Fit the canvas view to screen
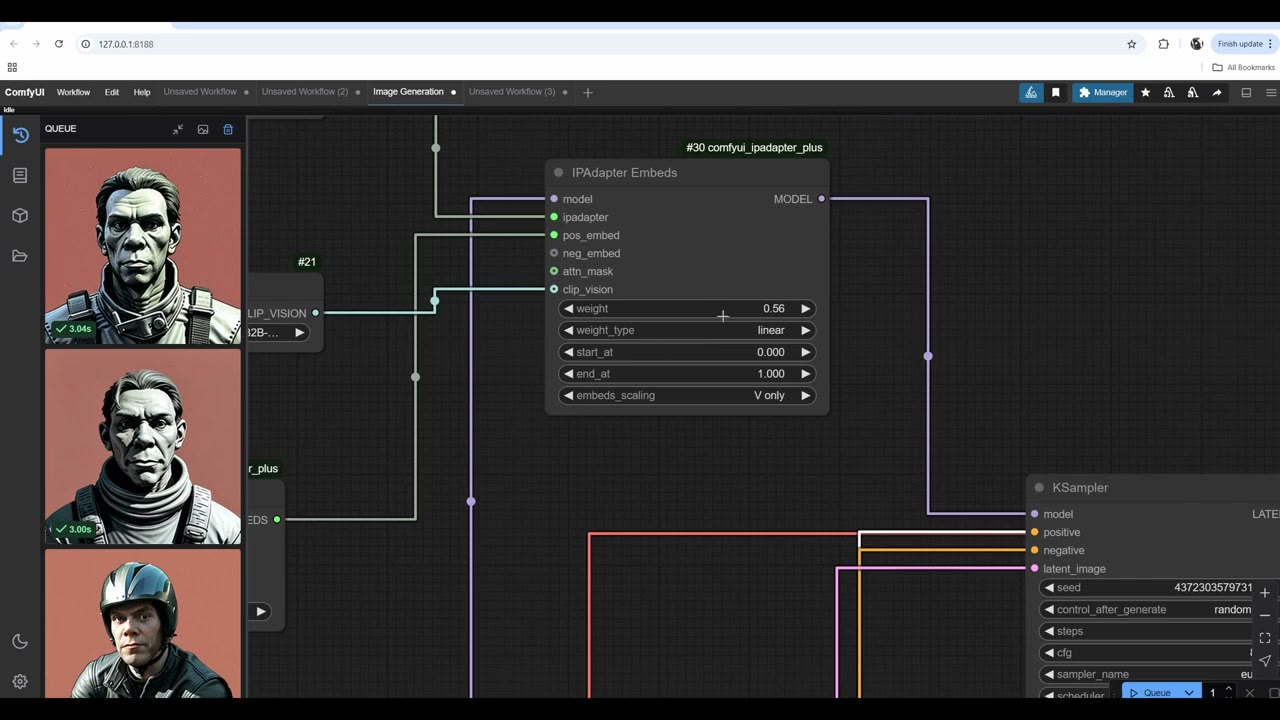Viewport: 1280px width, 720px height. coord(1265,638)
